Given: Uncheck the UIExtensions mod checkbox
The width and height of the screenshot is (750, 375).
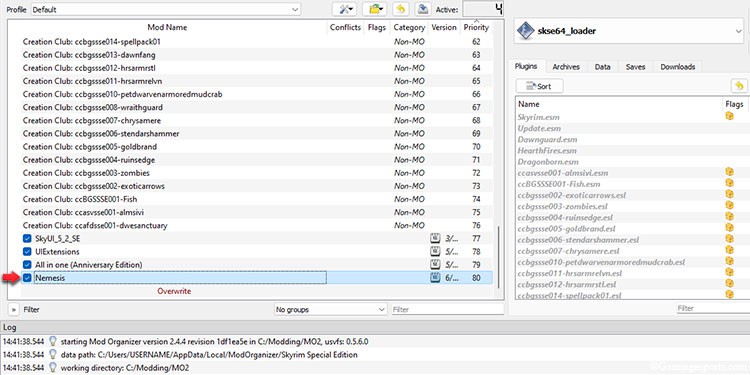Looking at the screenshot, I should pyautogui.click(x=27, y=251).
